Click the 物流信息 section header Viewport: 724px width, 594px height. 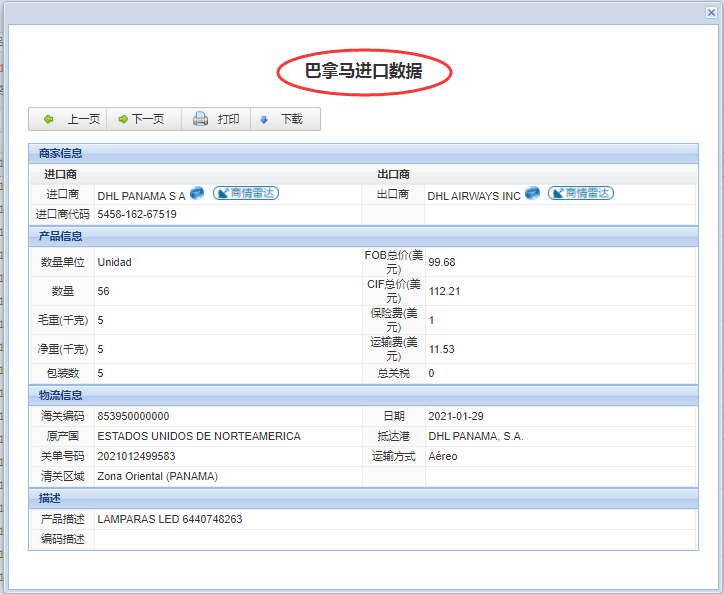tap(60, 395)
